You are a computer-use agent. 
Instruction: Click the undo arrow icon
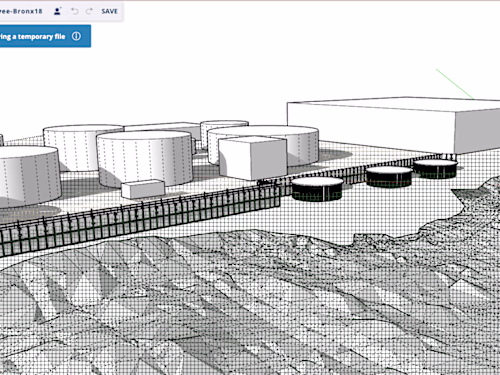click(x=75, y=11)
